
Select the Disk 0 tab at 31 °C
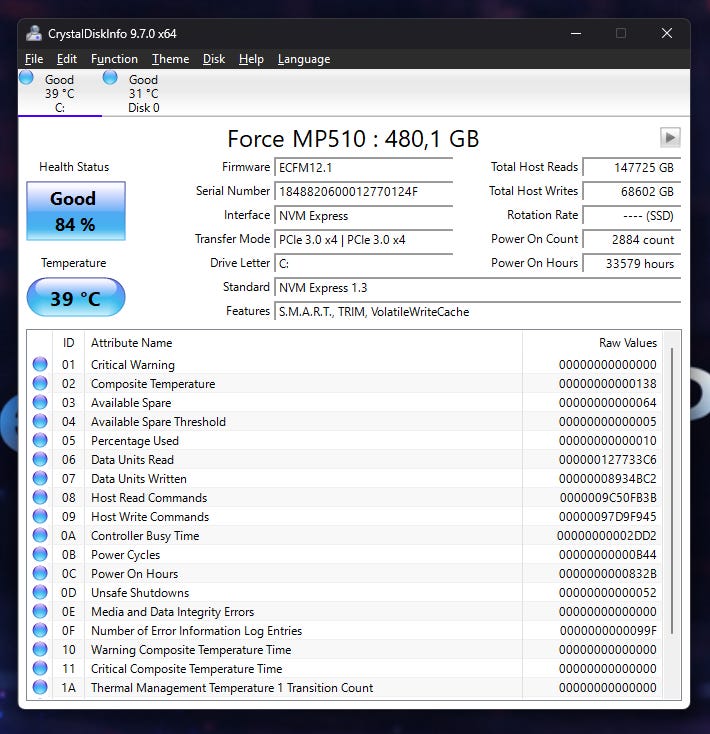tap(144, 94)
